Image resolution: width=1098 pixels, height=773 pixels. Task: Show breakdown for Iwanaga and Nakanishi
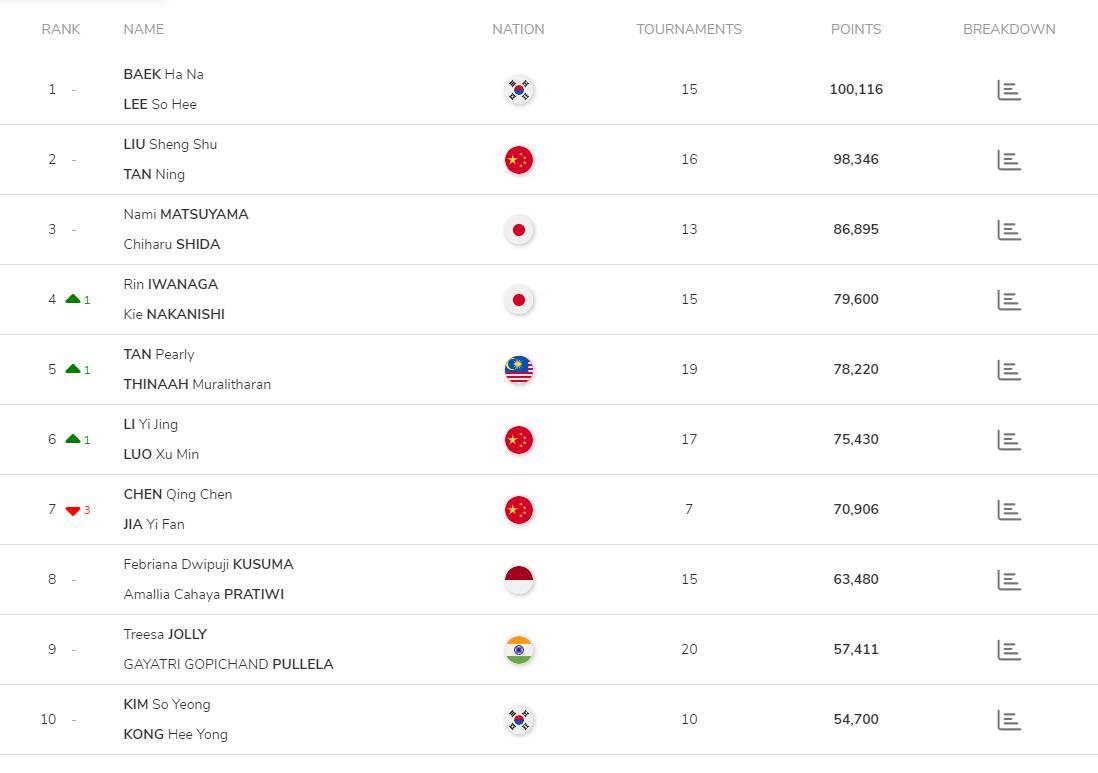[x=1009, y=300]
